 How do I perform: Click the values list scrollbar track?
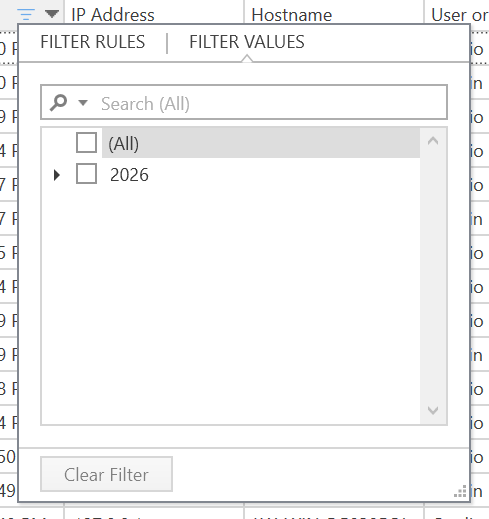tap(433, 275)
